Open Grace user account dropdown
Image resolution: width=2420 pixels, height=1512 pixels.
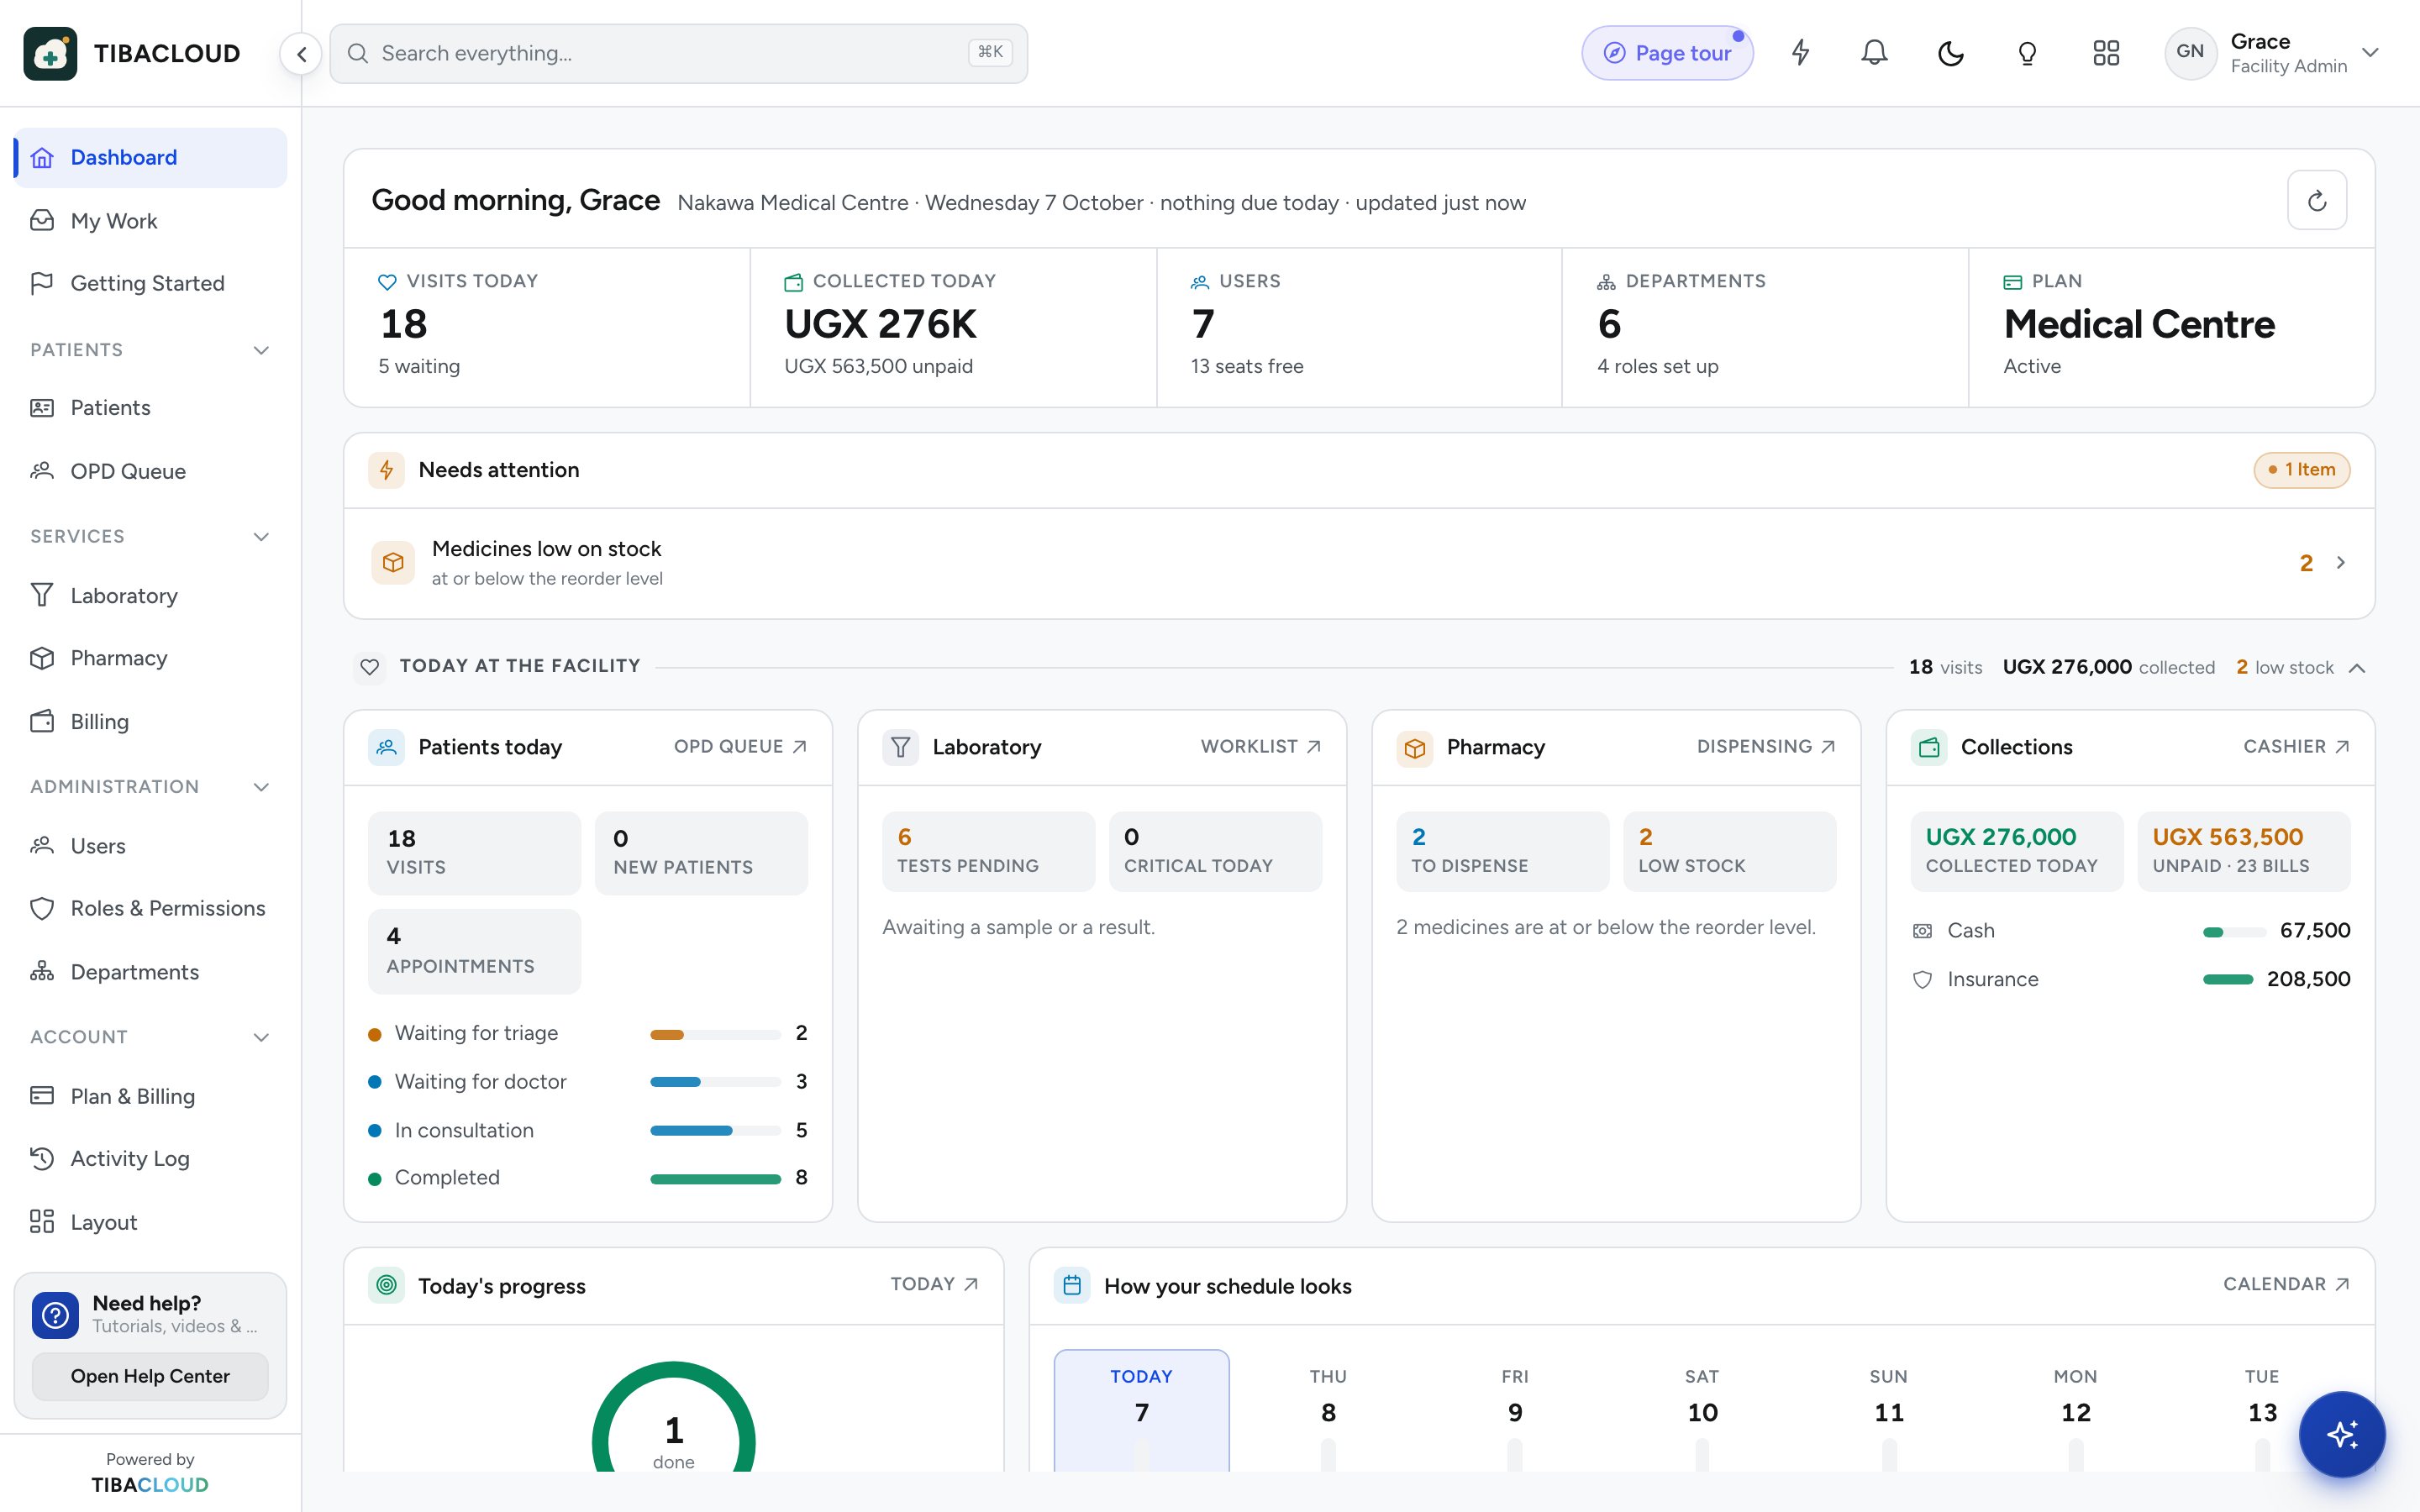[2272, 53]
